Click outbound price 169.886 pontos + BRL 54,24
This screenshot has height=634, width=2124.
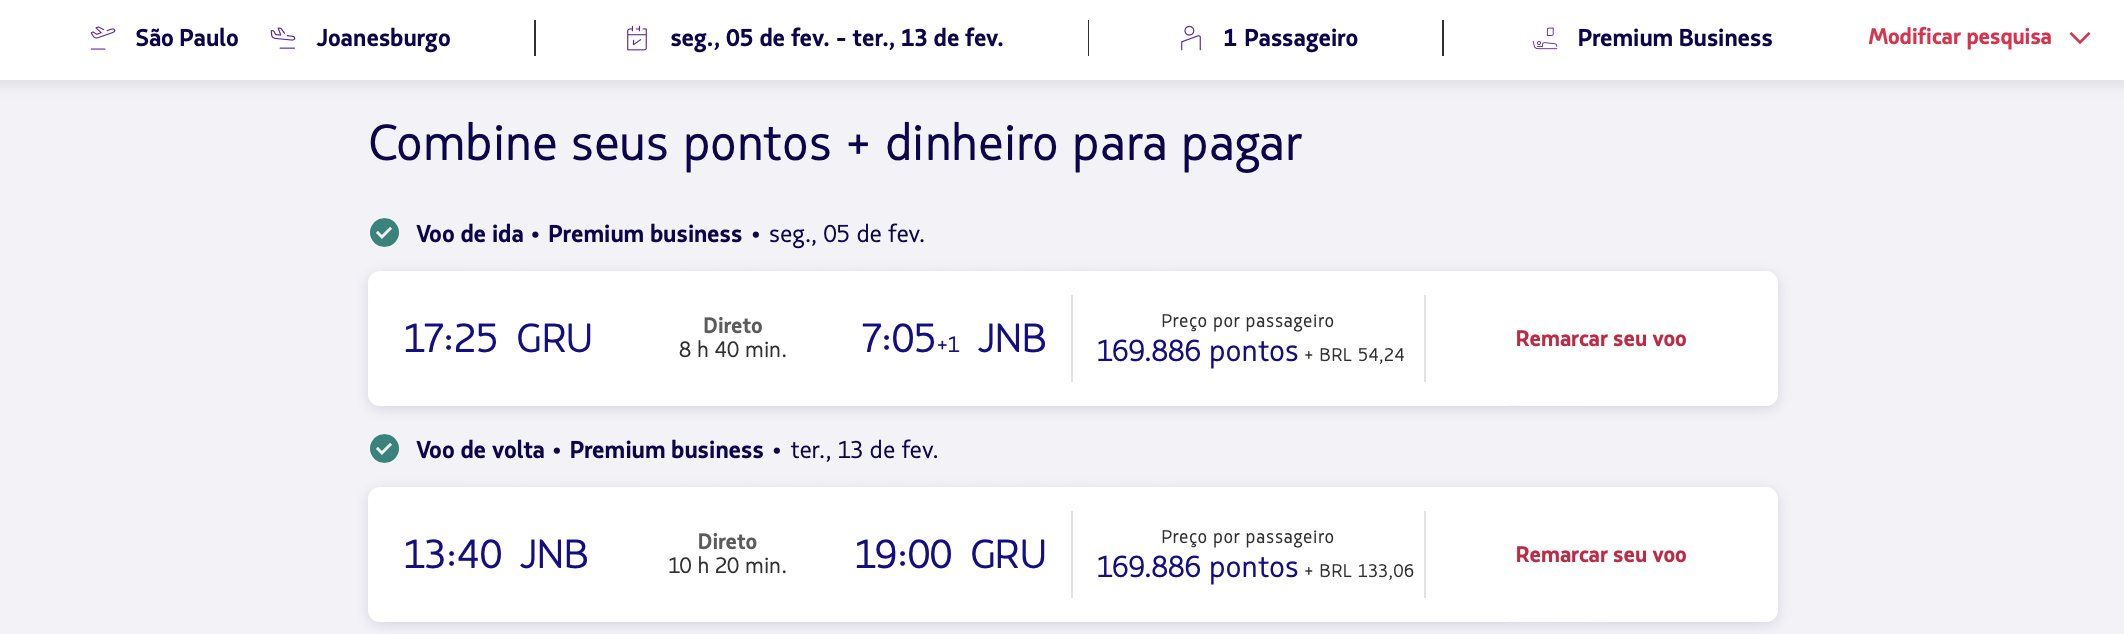pos(1249,351)
